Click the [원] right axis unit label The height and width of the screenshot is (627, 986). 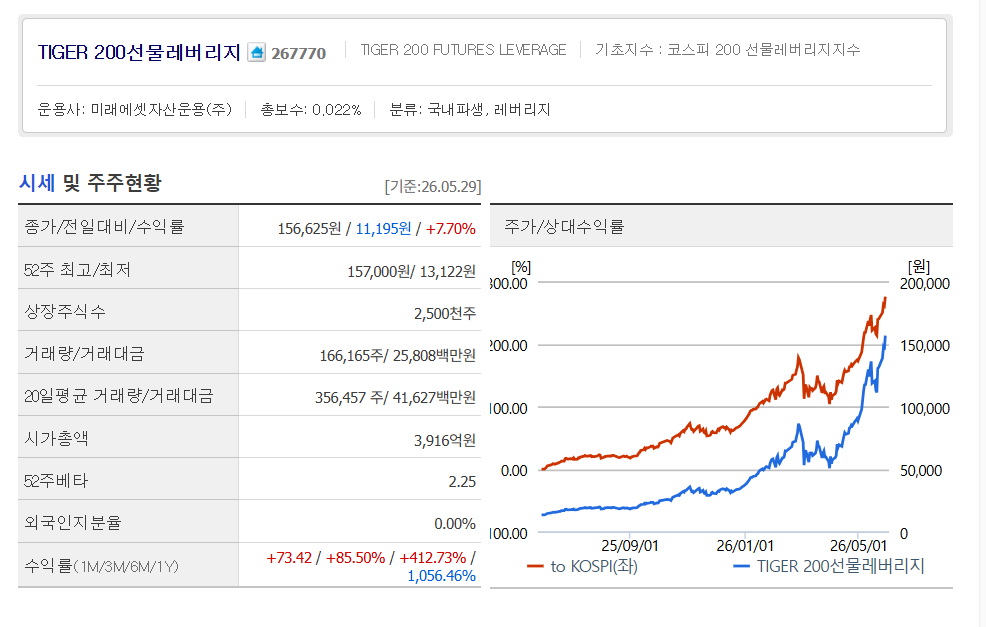tap(918, 267)
